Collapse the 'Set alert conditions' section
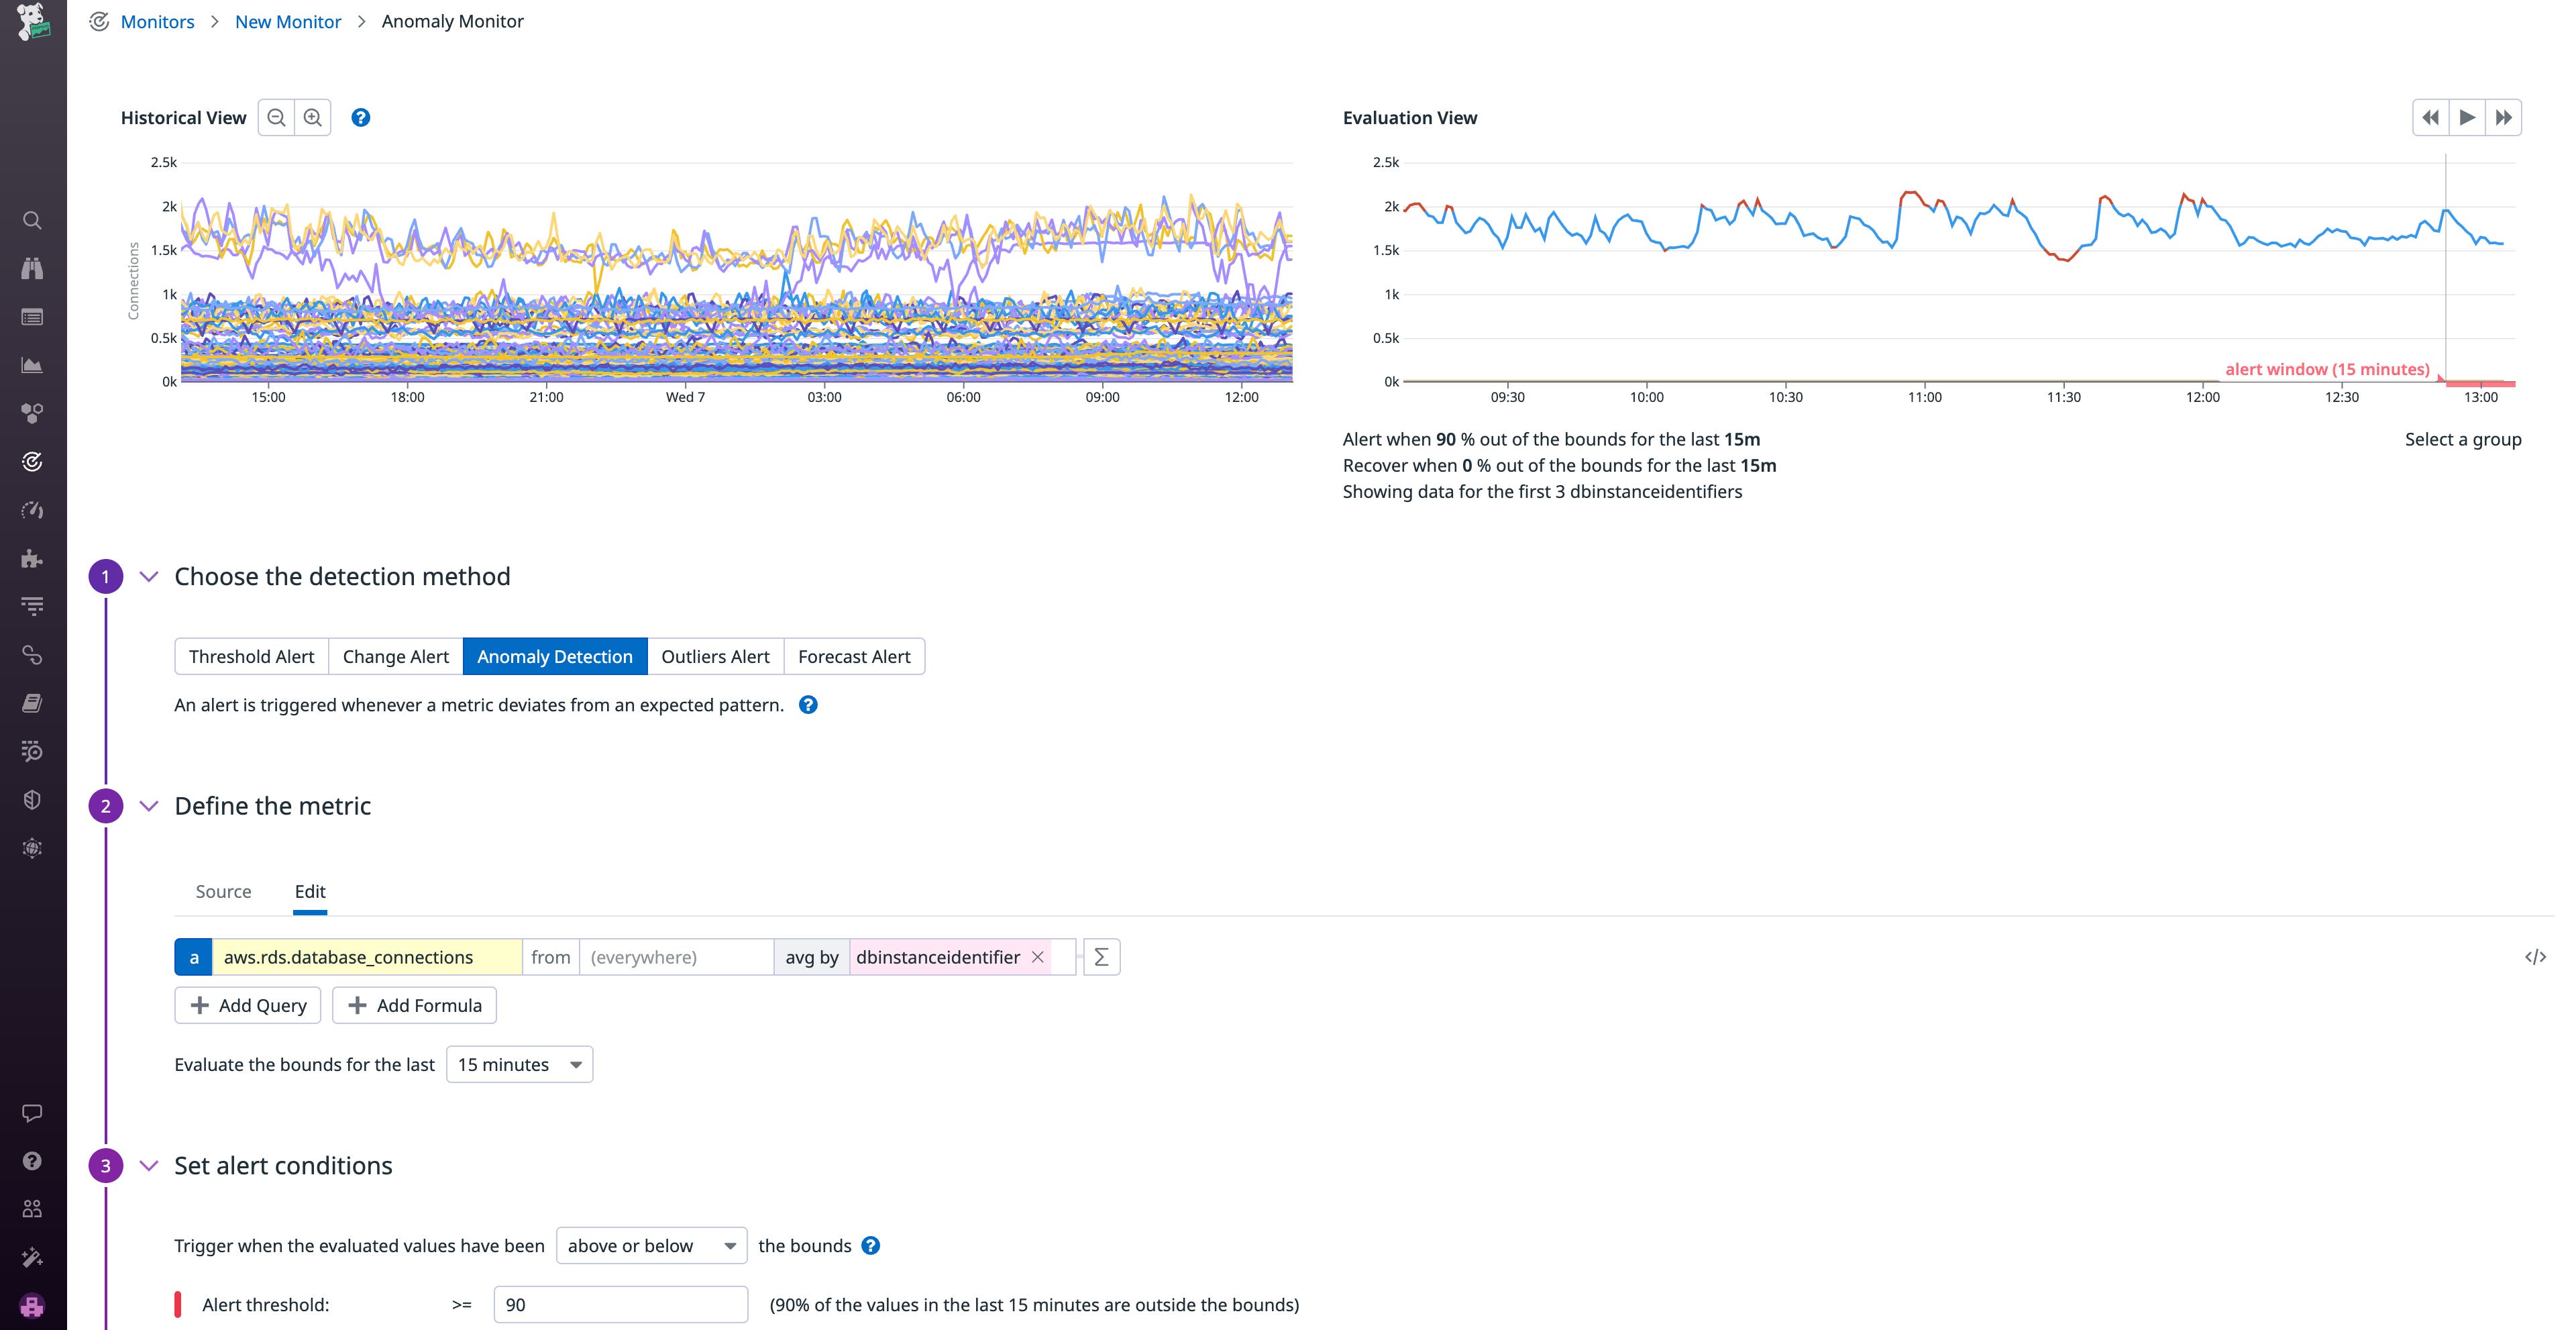This screenshot has width=2576, height=1330. (149, 1165)
